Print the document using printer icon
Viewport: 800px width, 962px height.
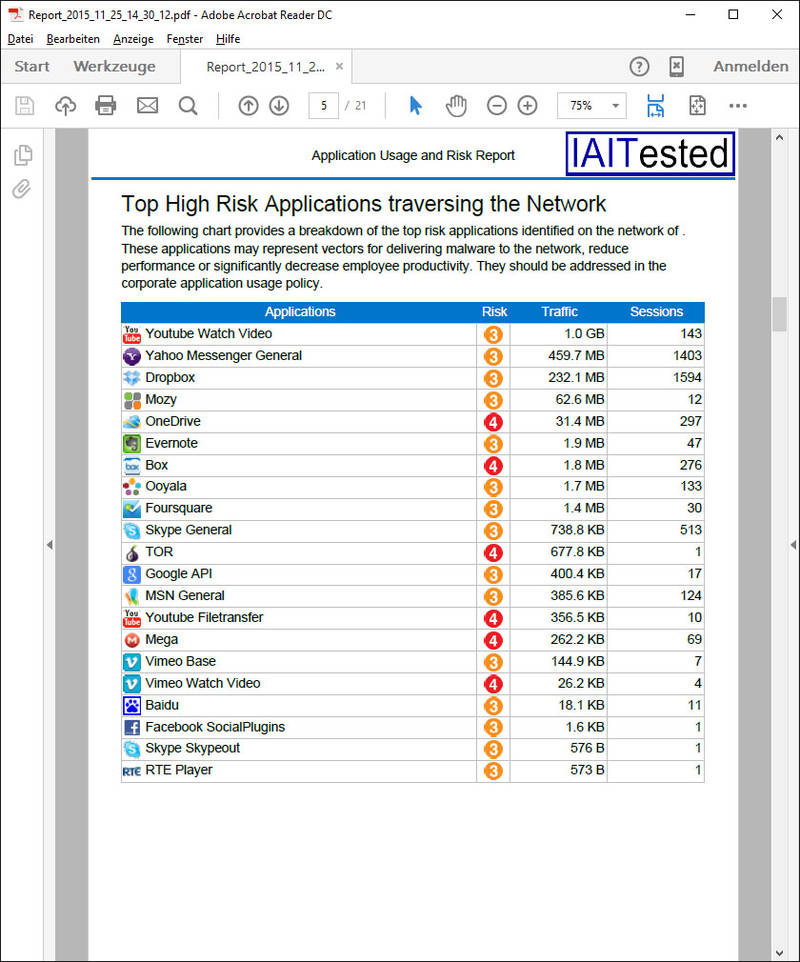106,106
